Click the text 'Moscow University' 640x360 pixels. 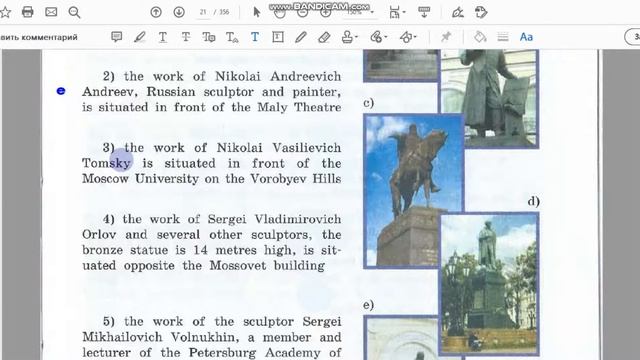tap(140, 179)
